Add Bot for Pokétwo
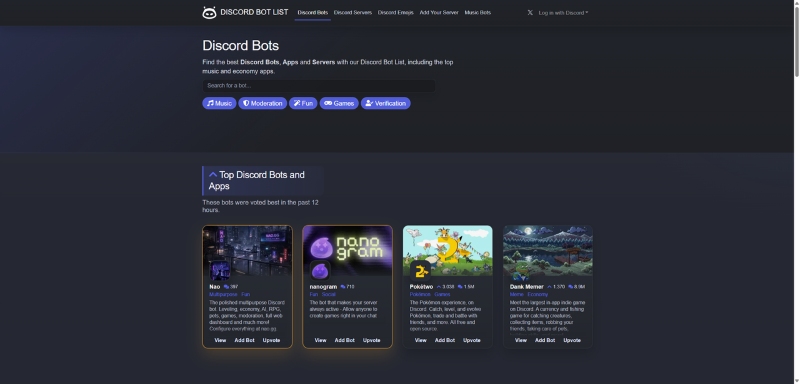 tap(445, 341)
